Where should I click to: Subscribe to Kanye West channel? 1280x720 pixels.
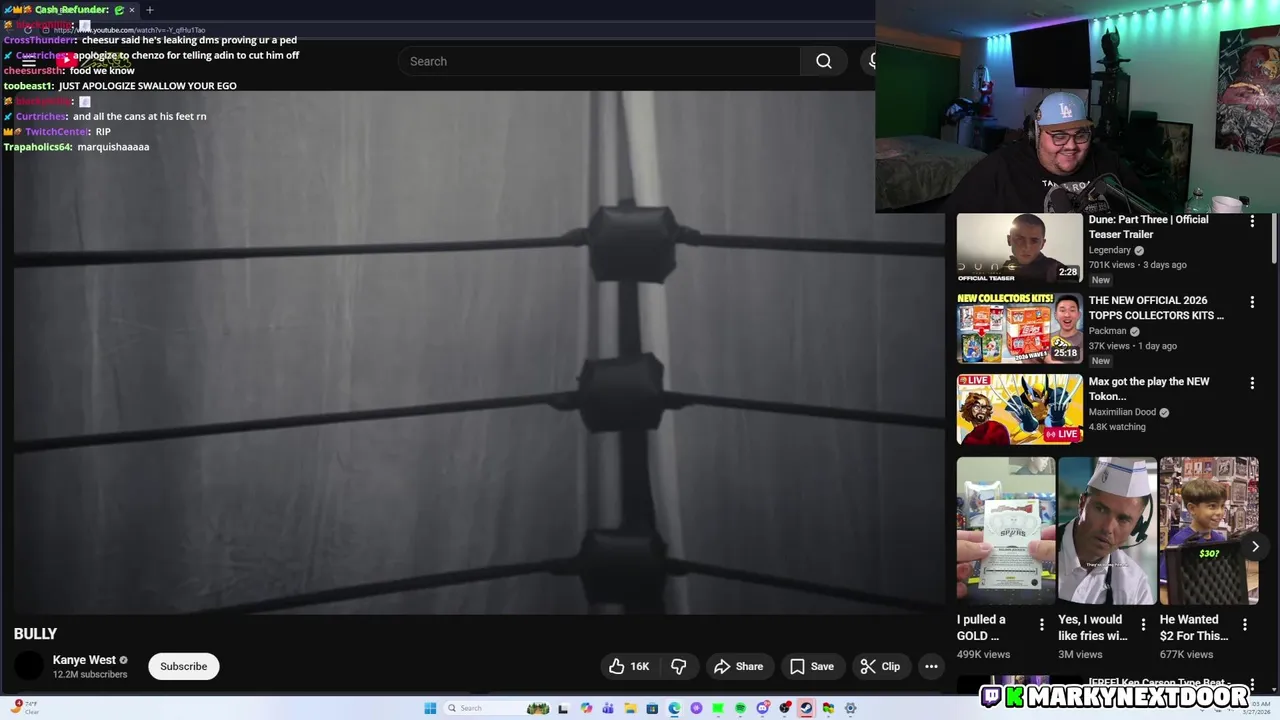click(x=184, y=666)
